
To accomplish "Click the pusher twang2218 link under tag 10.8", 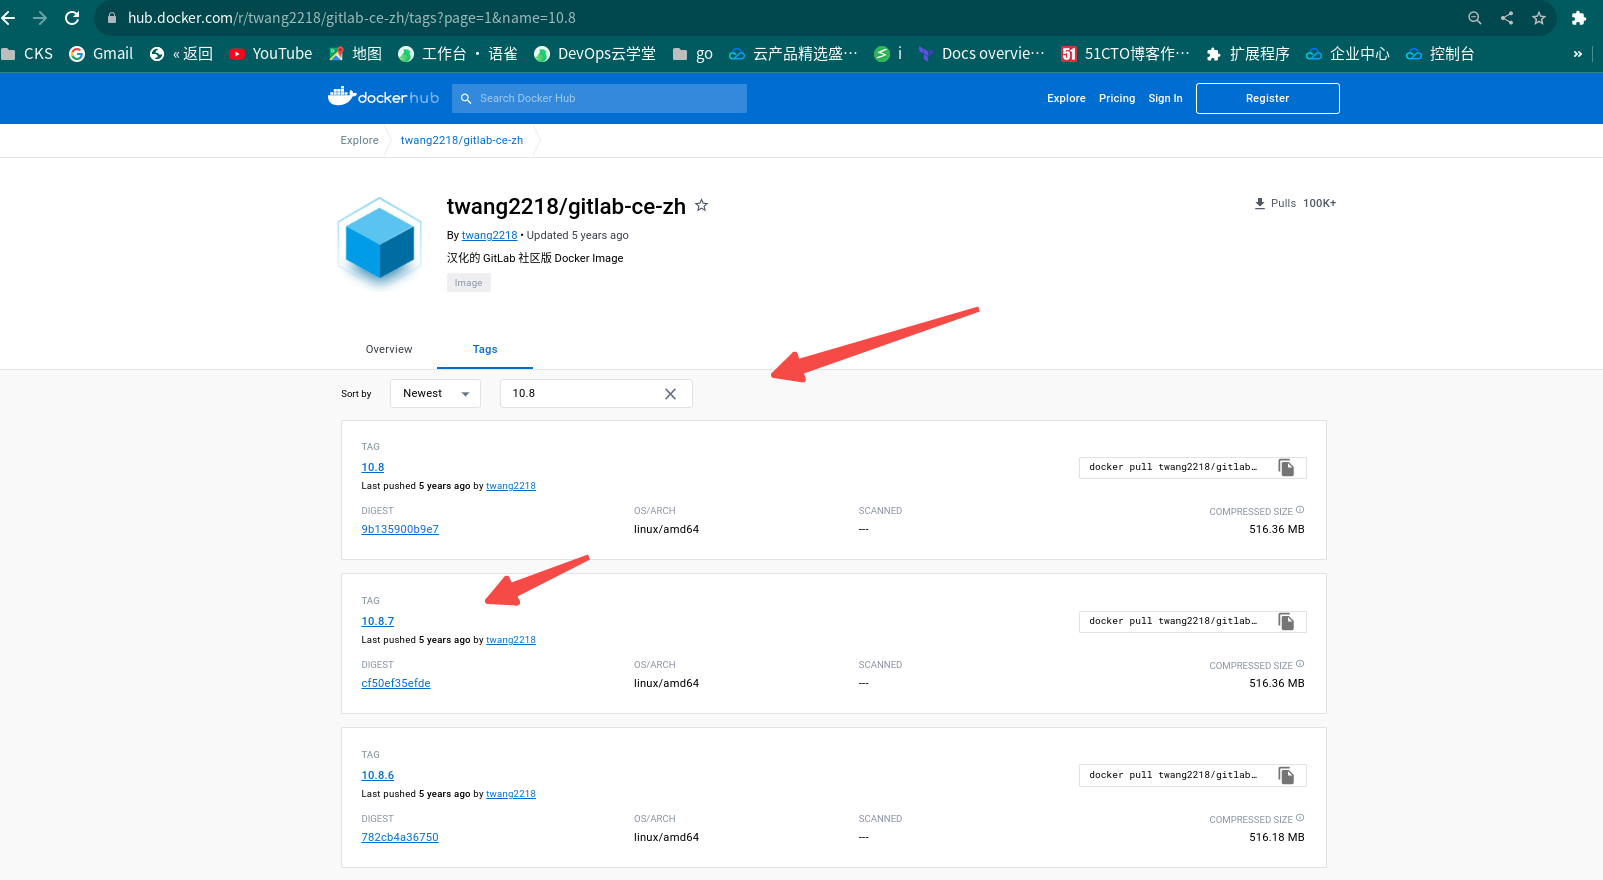I will click(511, 486).
